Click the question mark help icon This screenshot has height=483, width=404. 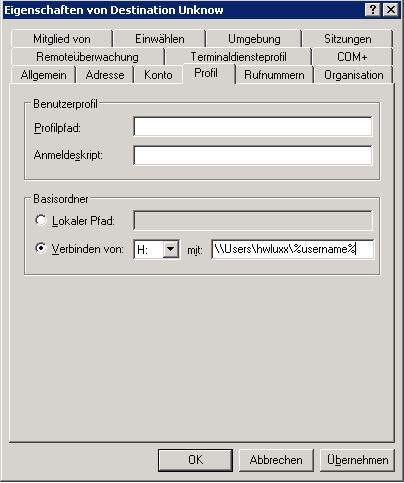tap(373, 10)
